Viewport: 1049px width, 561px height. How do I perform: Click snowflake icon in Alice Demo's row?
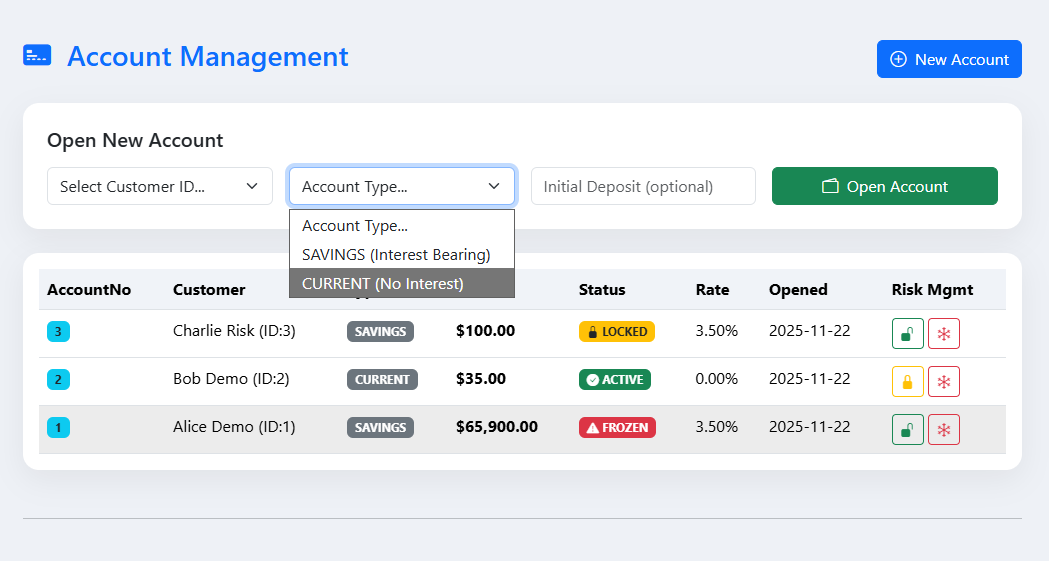[x=943, y=429]
